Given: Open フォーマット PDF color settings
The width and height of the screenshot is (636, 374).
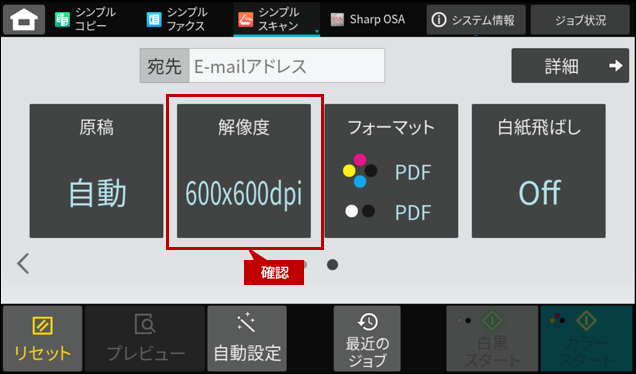Looking at the screenshot, I should 391,171.
